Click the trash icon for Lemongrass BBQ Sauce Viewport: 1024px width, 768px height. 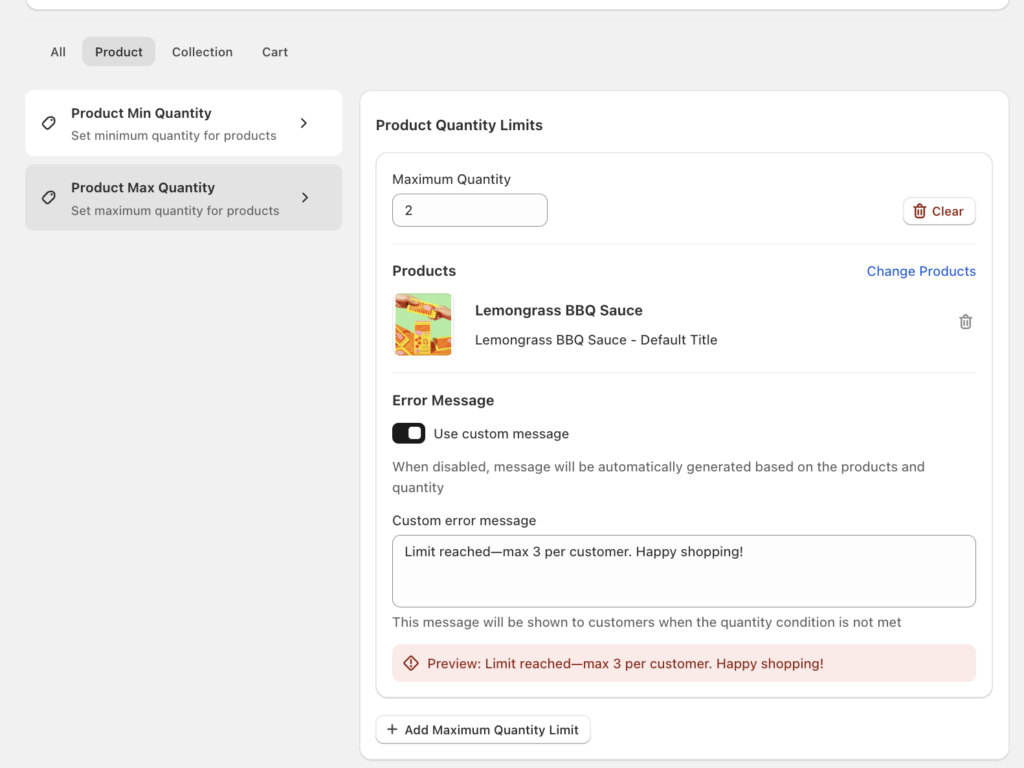pyautogui.click(x=965, y=322)
